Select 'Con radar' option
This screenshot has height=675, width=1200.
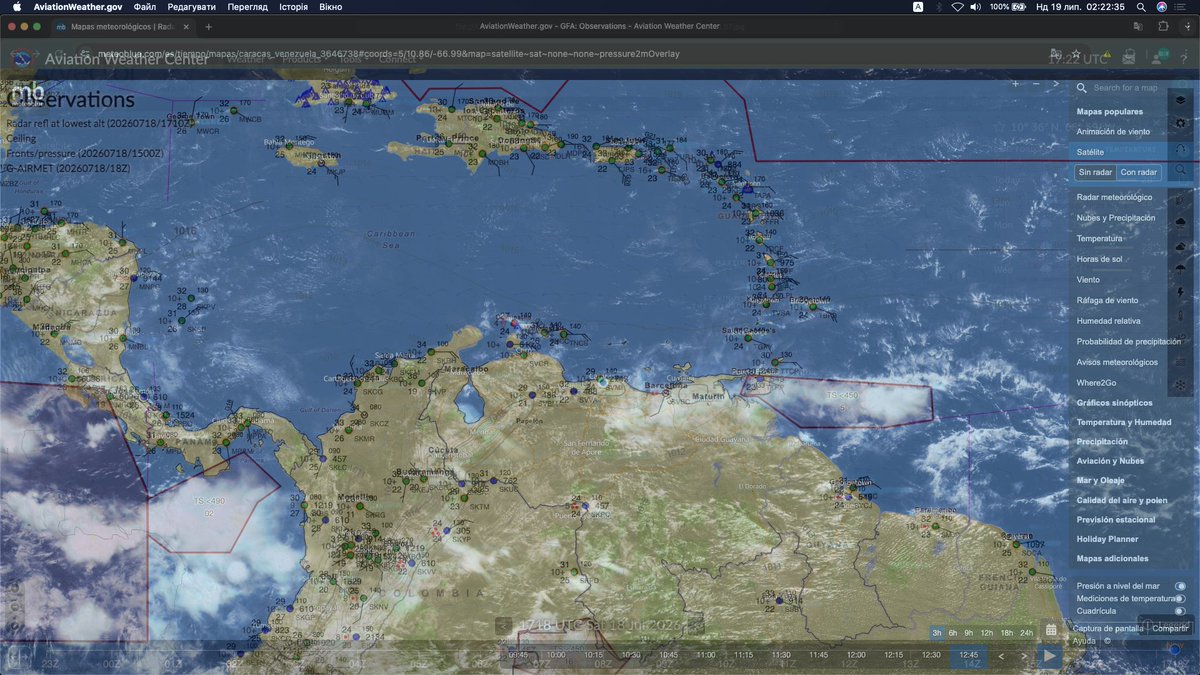point(1139,172)
